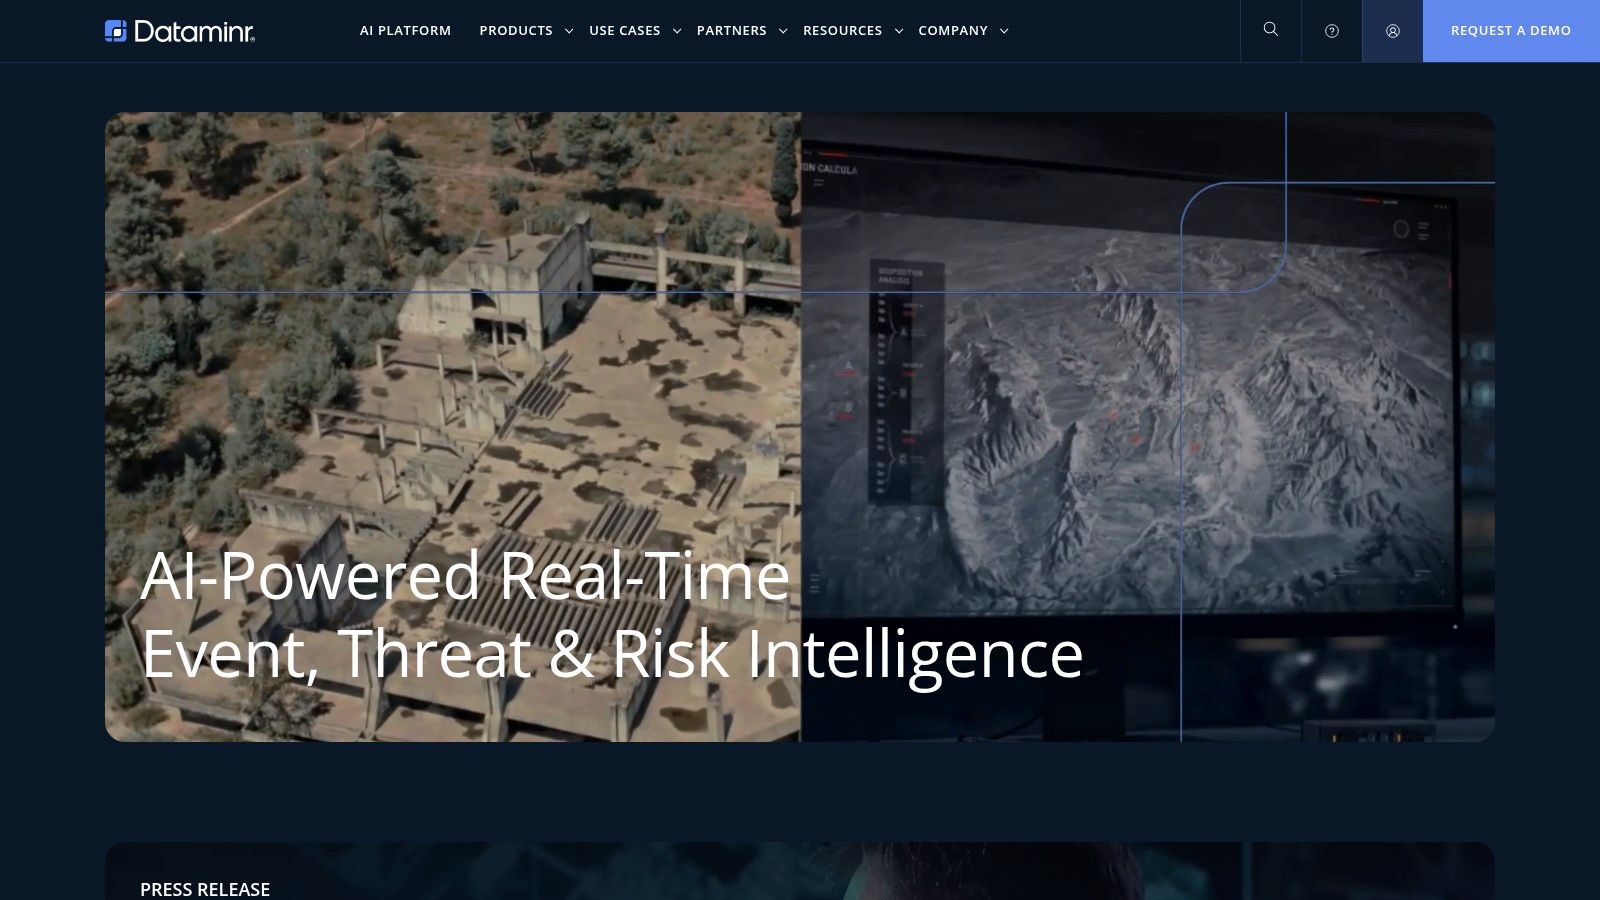This screenshot has width=1600, height=900.
Task: Click the help question mark icon
Action: pyautogui.click(x=1332, y=31)
